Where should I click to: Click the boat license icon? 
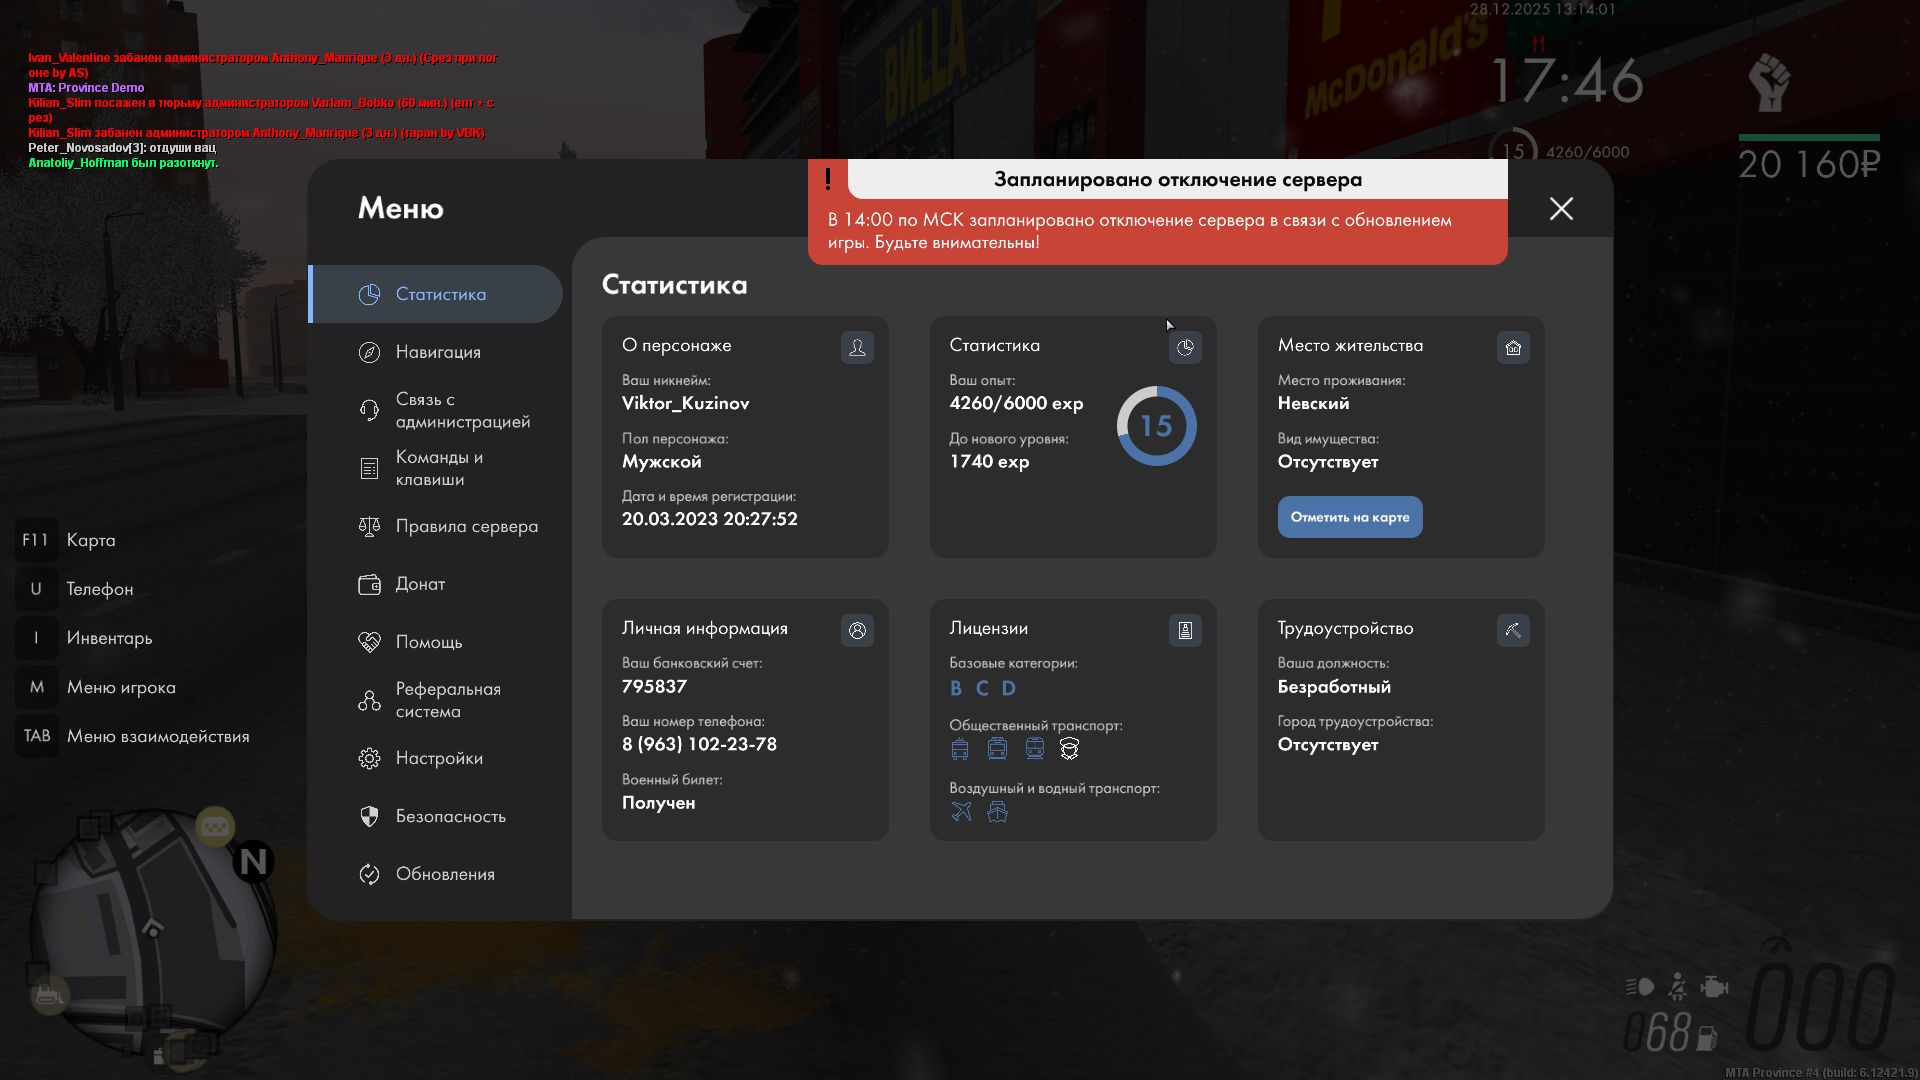pyautogui.click(x=997, y=812)
